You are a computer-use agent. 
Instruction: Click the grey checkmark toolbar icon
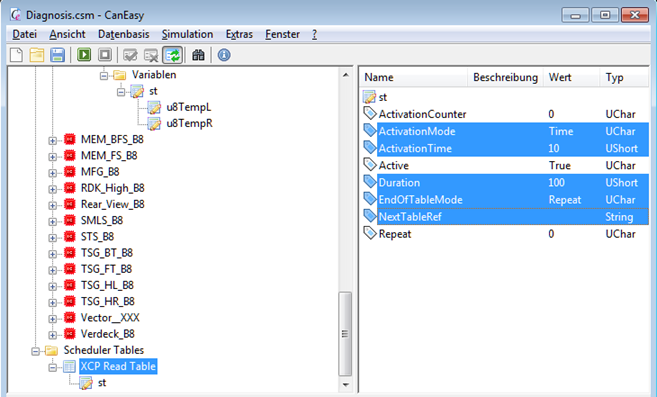[130, 55]
